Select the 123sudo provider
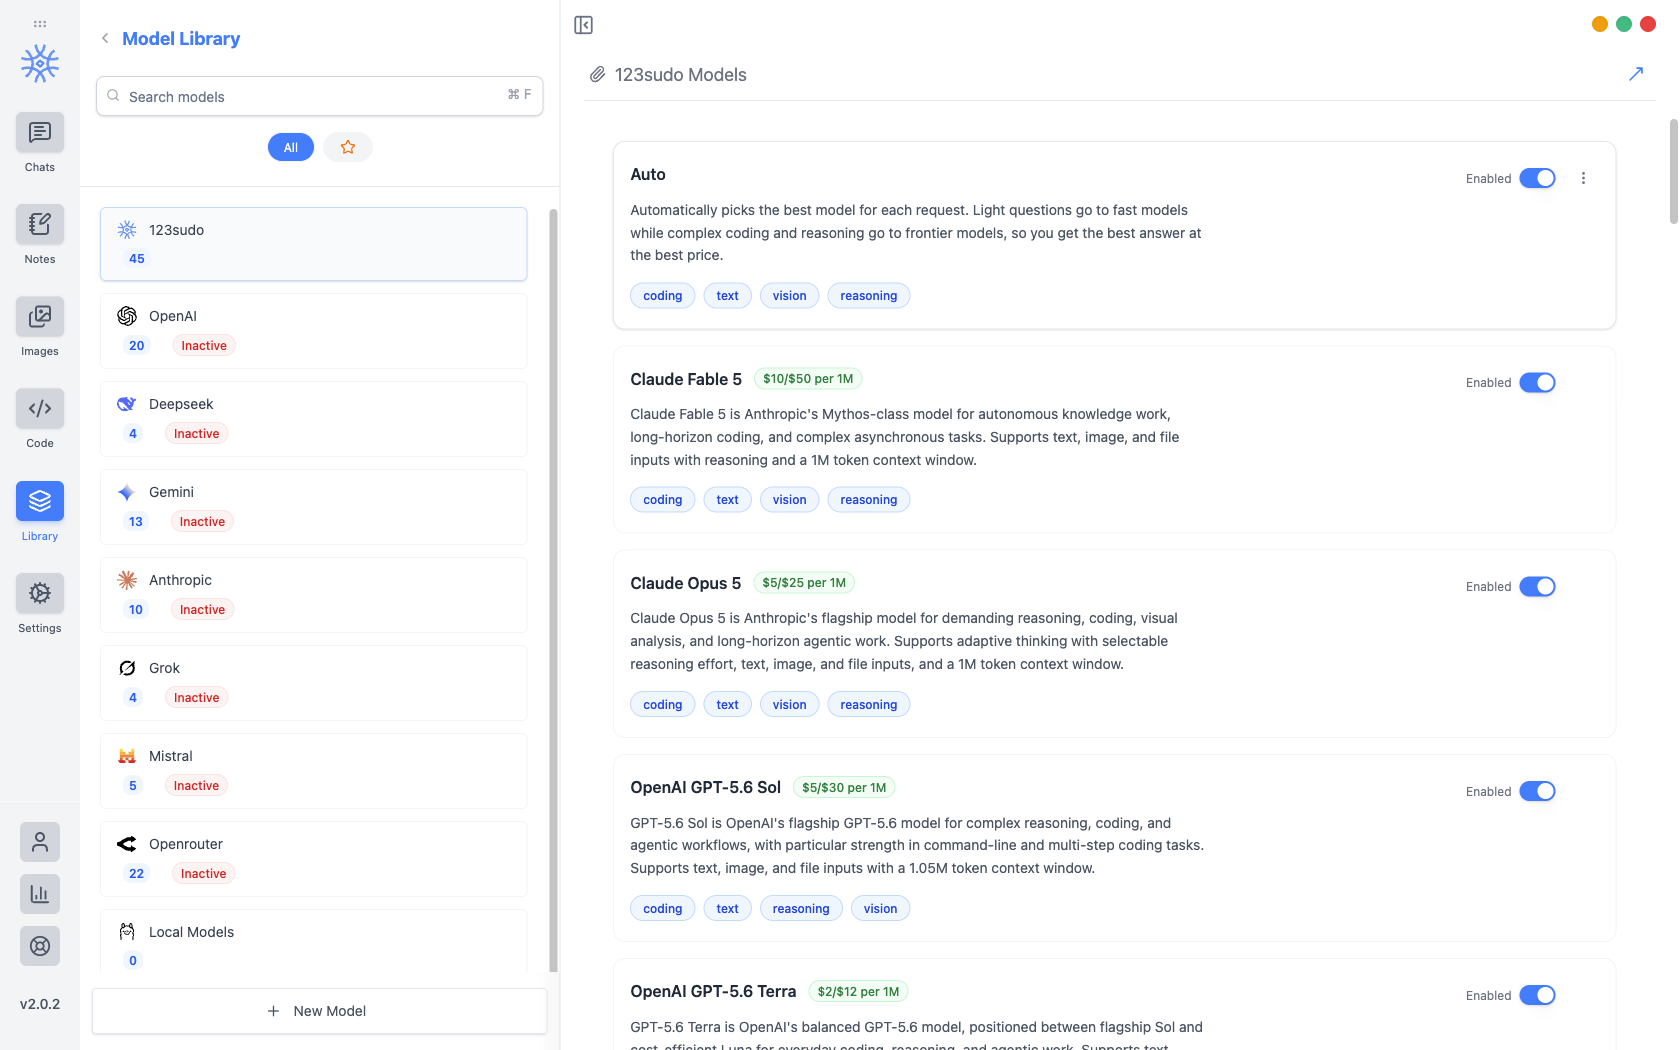Image resolution: width=1680 pixels, height=1050 pixels. pos(314,244)
